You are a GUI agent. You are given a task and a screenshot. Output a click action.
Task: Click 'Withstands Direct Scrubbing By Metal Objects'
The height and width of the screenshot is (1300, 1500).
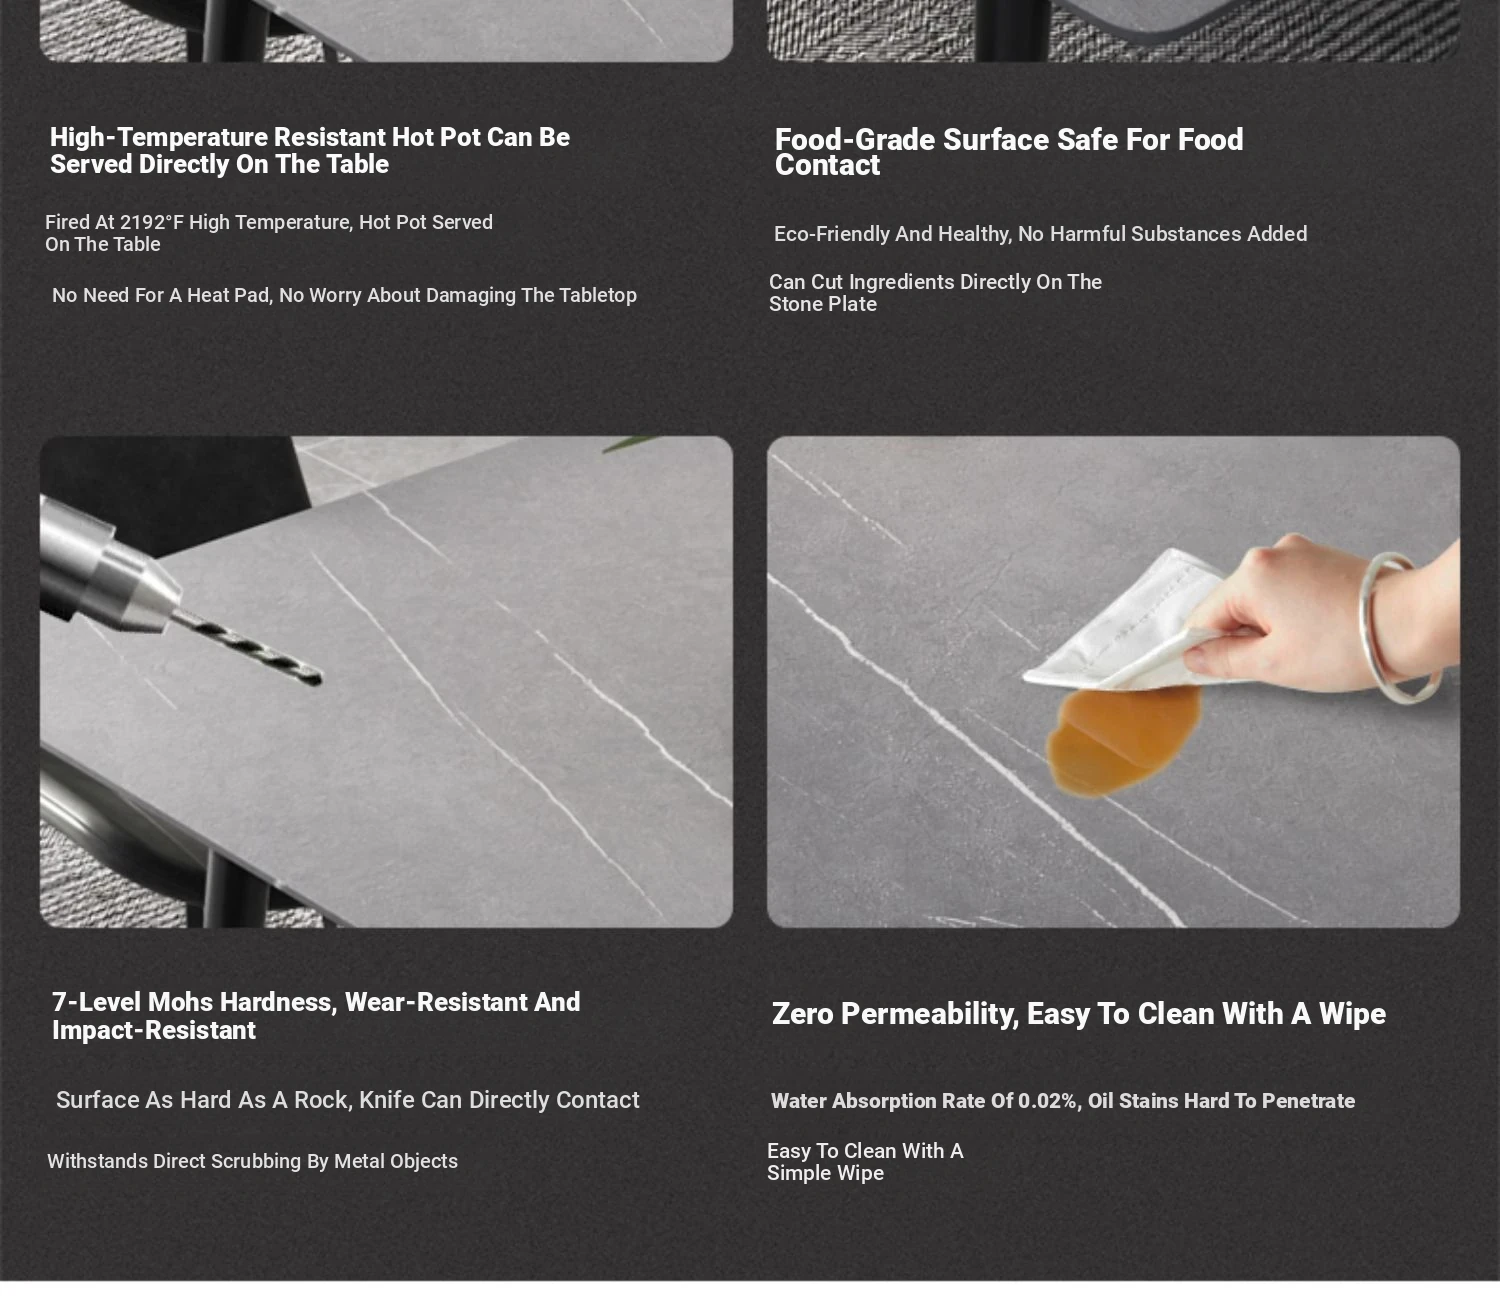[252, 1161]
